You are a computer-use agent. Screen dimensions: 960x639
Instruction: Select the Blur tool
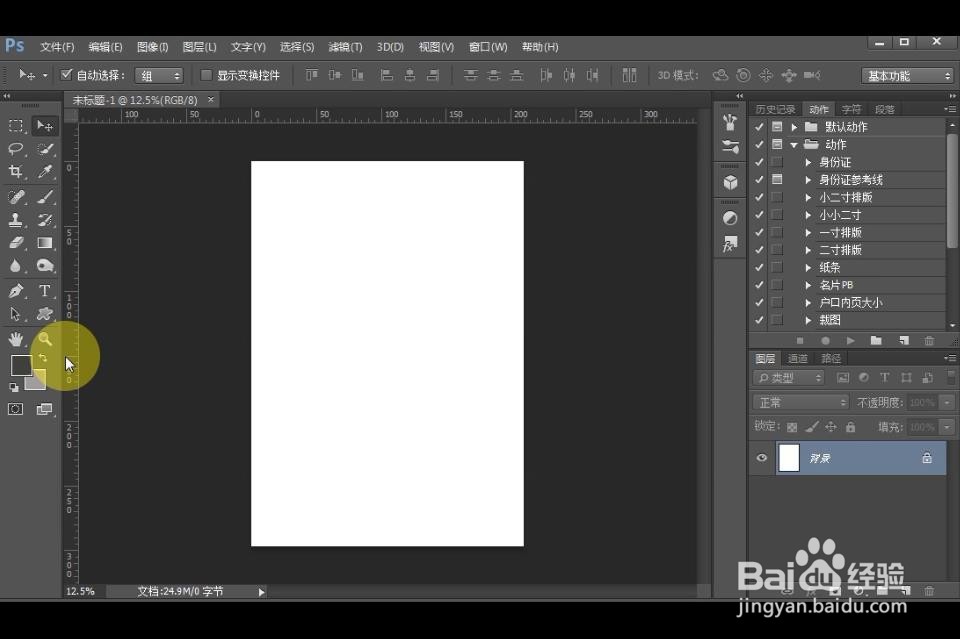tap(16, 266)
